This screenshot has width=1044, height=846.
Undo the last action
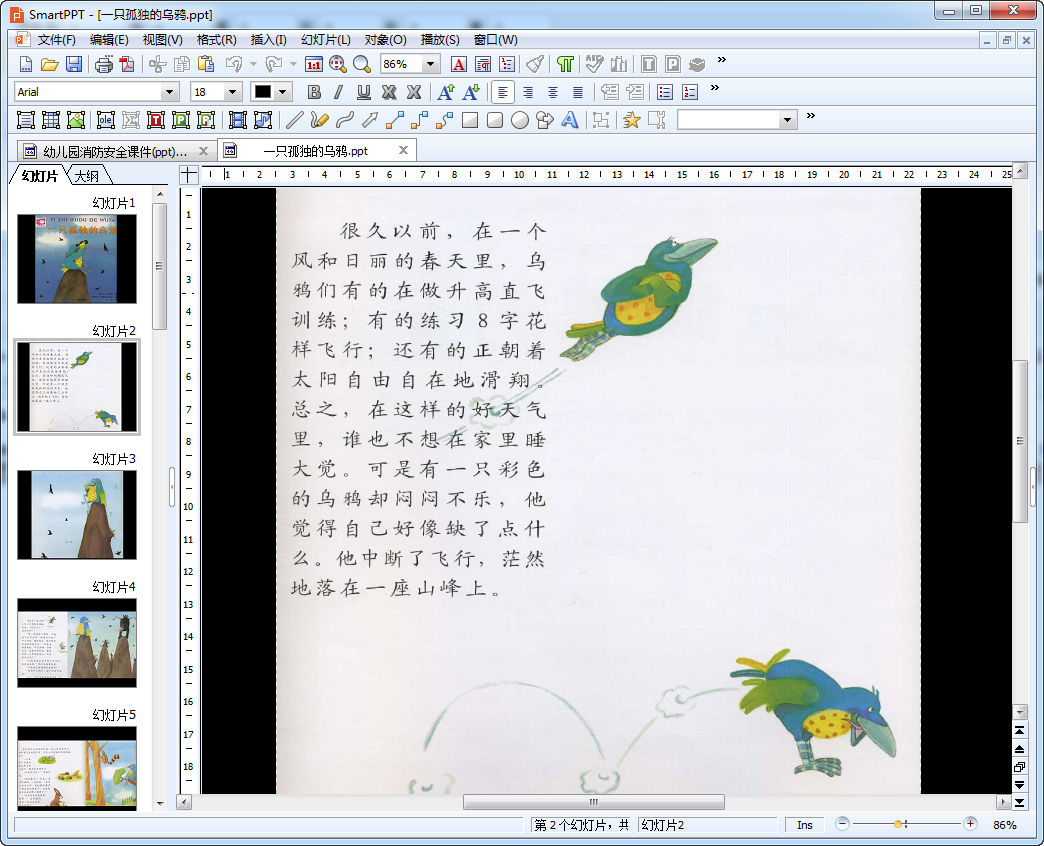[234, 64]
